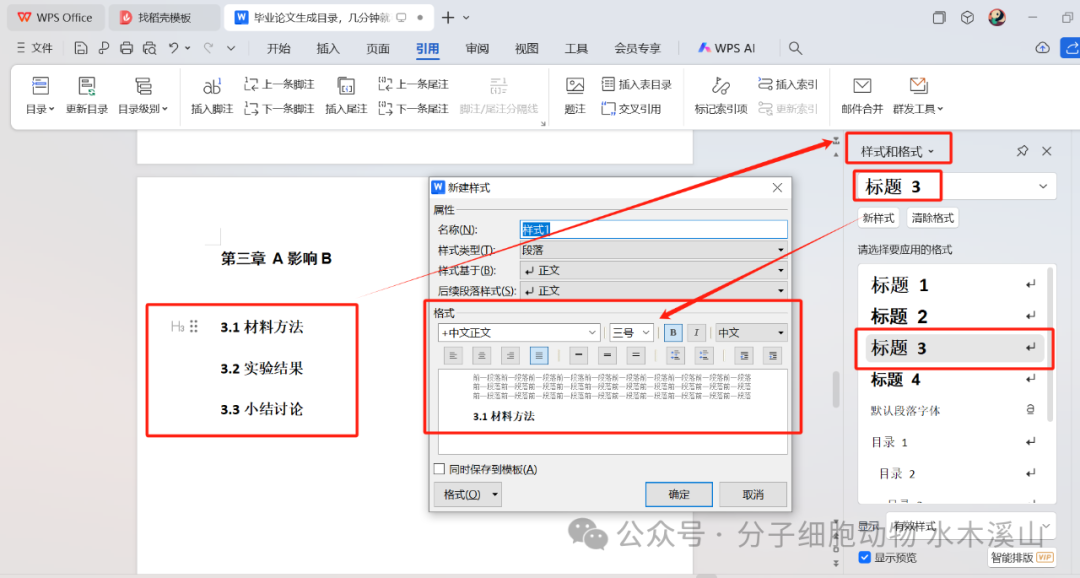1080x578 pixels.
Task: Toggle Italic in 新建样式 dialog
Action: [x=696, y=333]
